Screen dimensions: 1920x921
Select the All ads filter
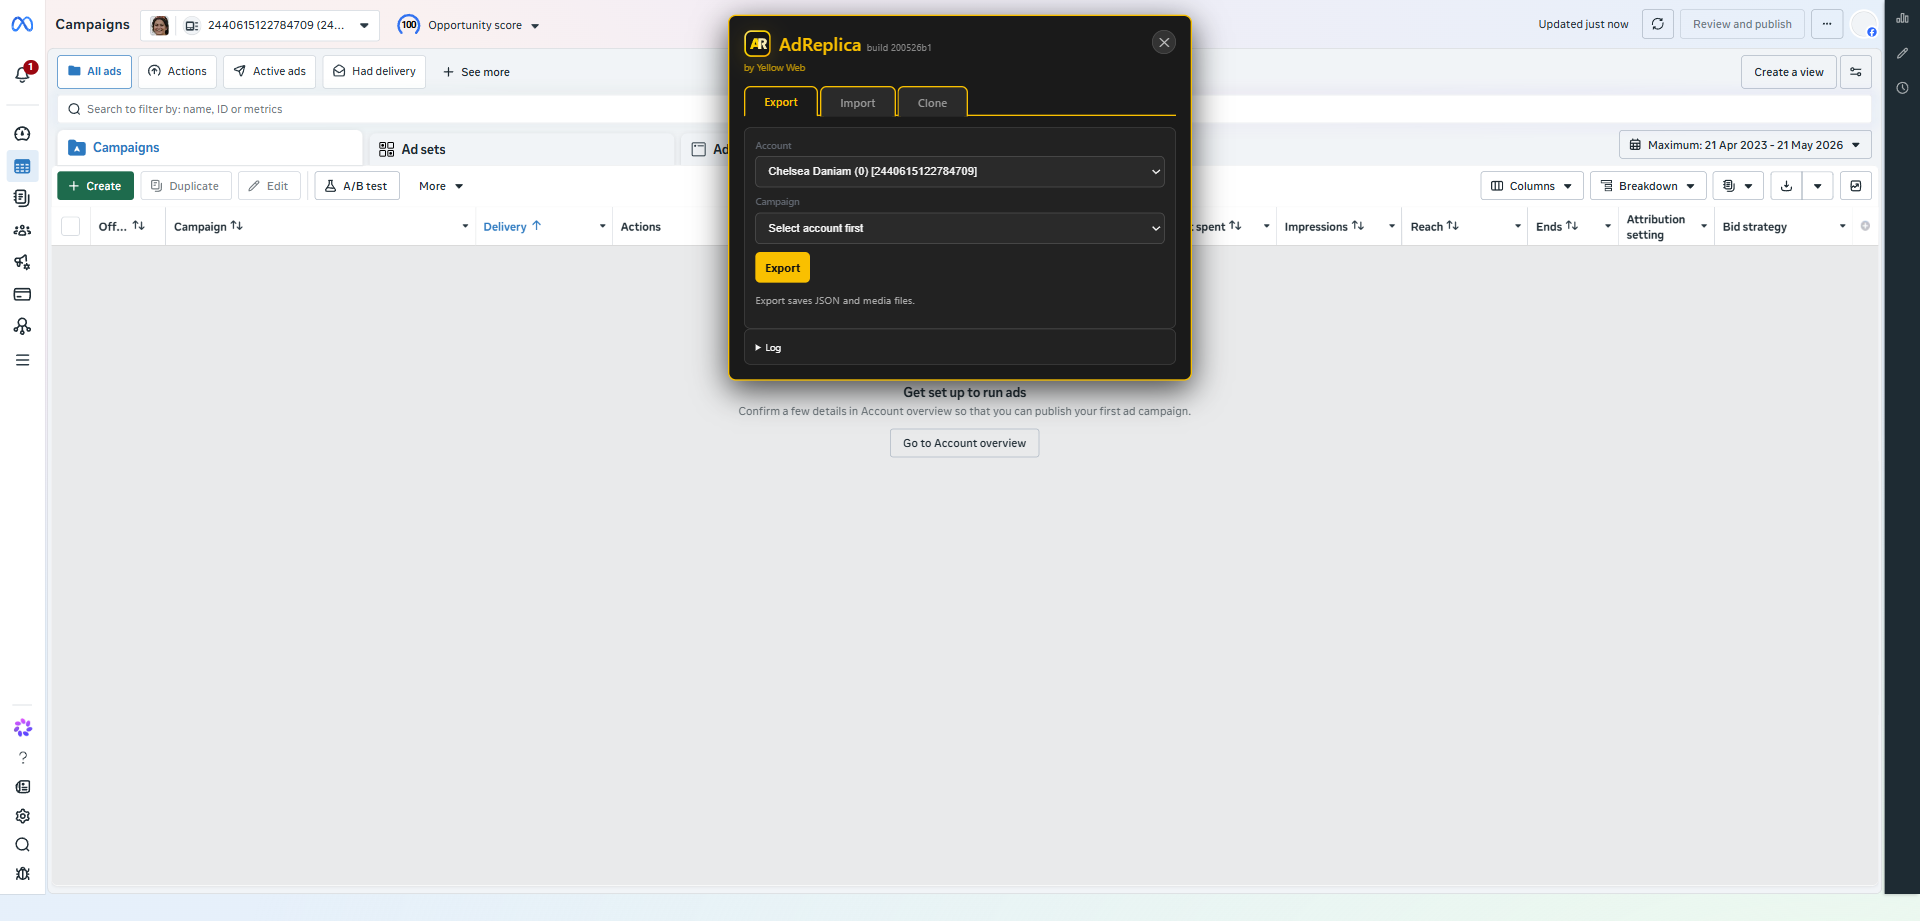95,72
